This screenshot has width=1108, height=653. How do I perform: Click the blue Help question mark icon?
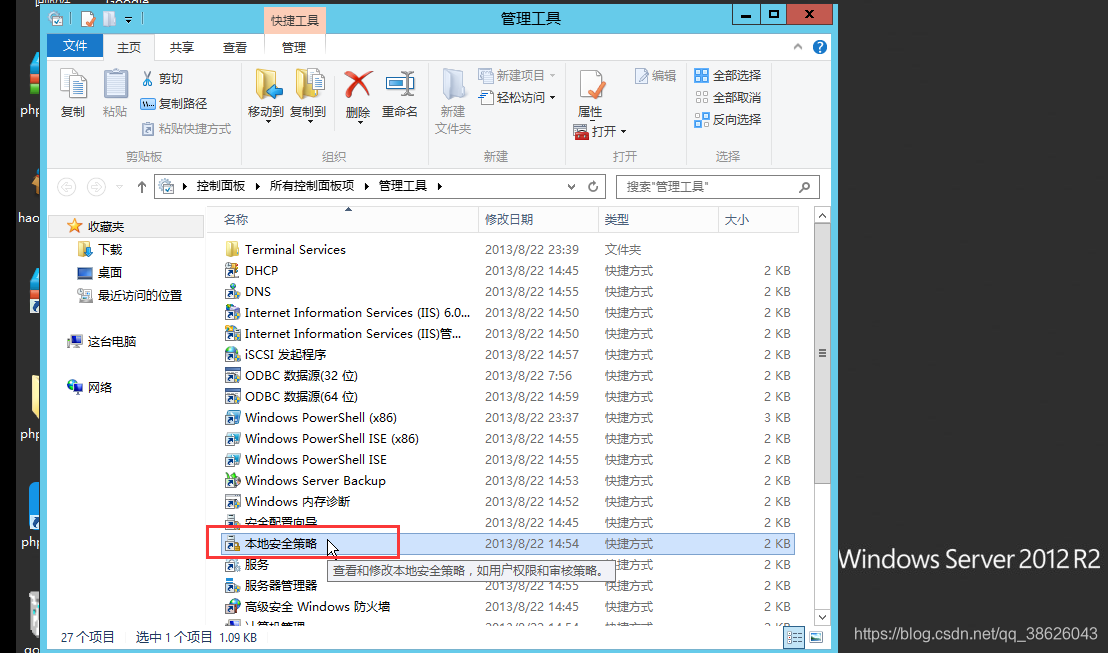(820, 47)
